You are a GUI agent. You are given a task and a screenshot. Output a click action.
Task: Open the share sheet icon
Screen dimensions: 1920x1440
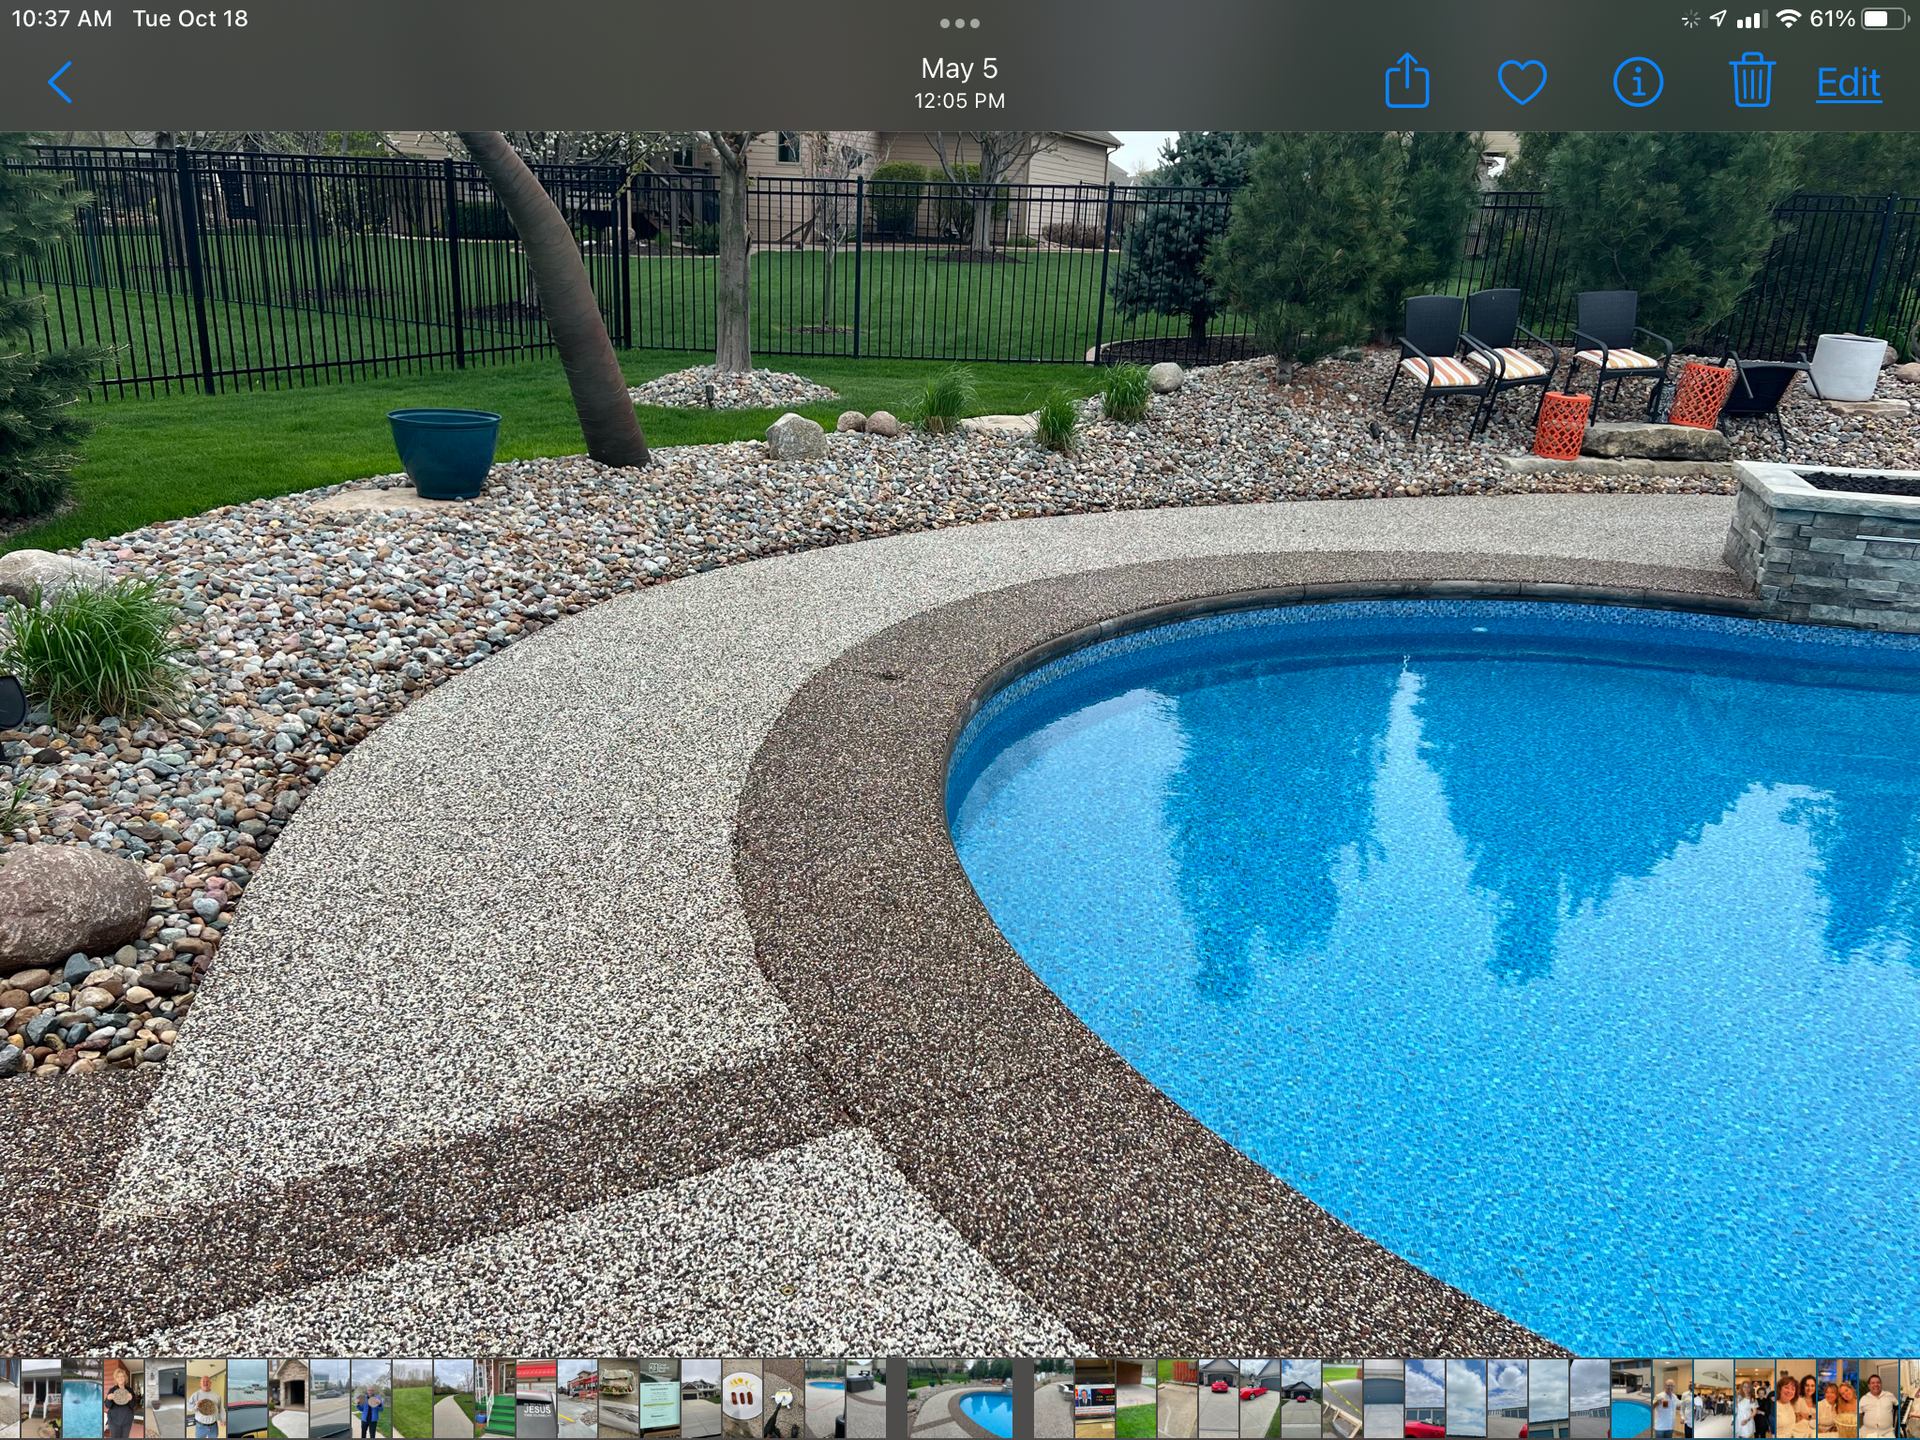[x=1407, y=81]
